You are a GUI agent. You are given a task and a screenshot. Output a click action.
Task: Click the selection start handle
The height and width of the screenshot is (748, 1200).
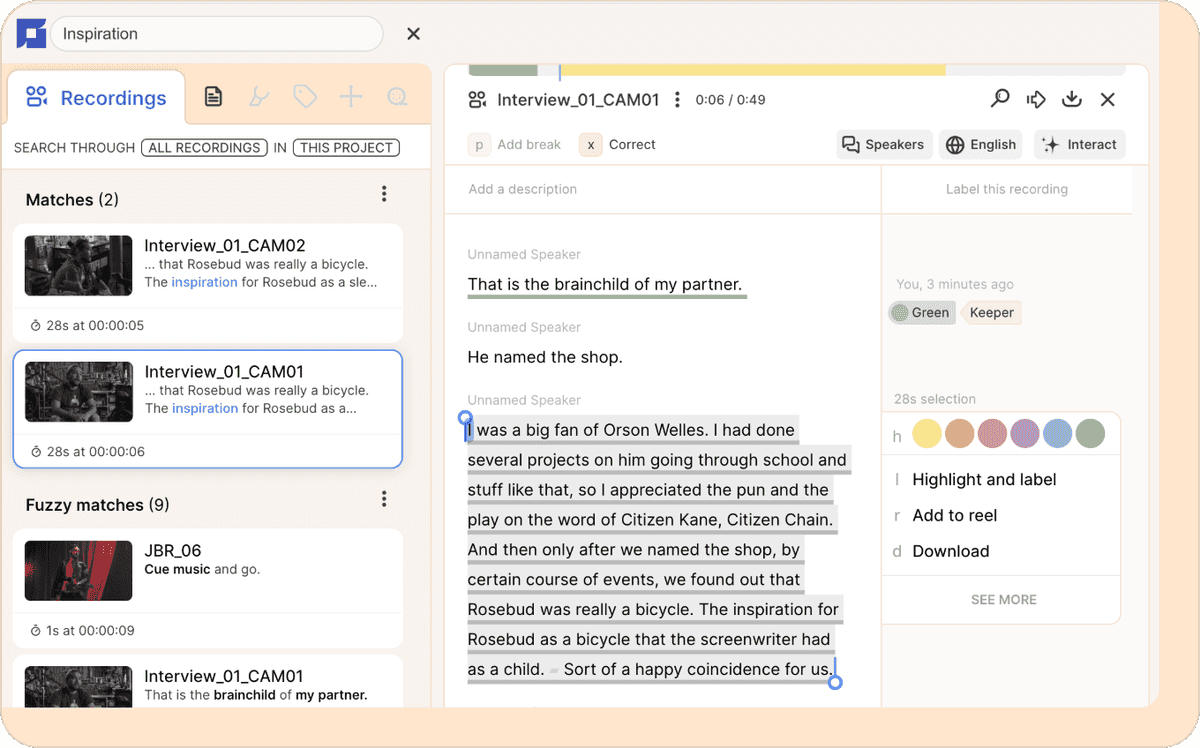coord(465,419)
